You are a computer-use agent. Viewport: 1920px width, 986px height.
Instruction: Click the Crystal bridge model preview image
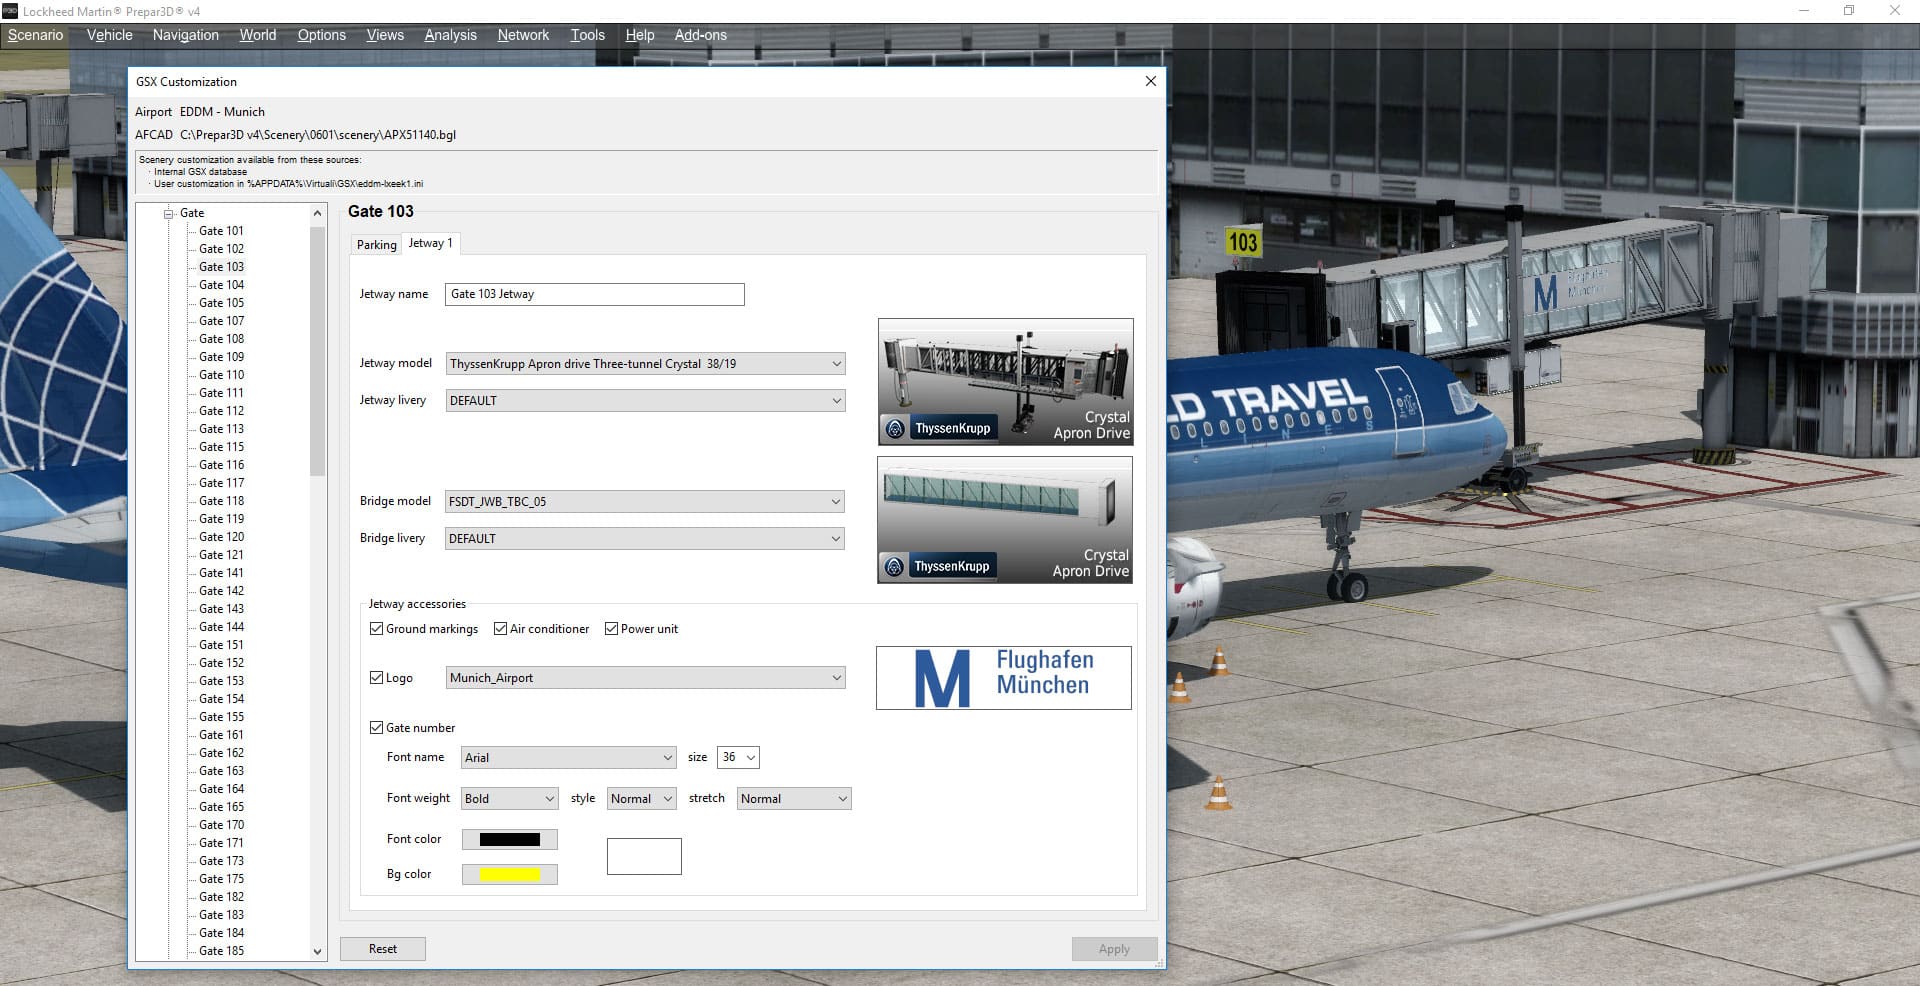coord(1005,519)
